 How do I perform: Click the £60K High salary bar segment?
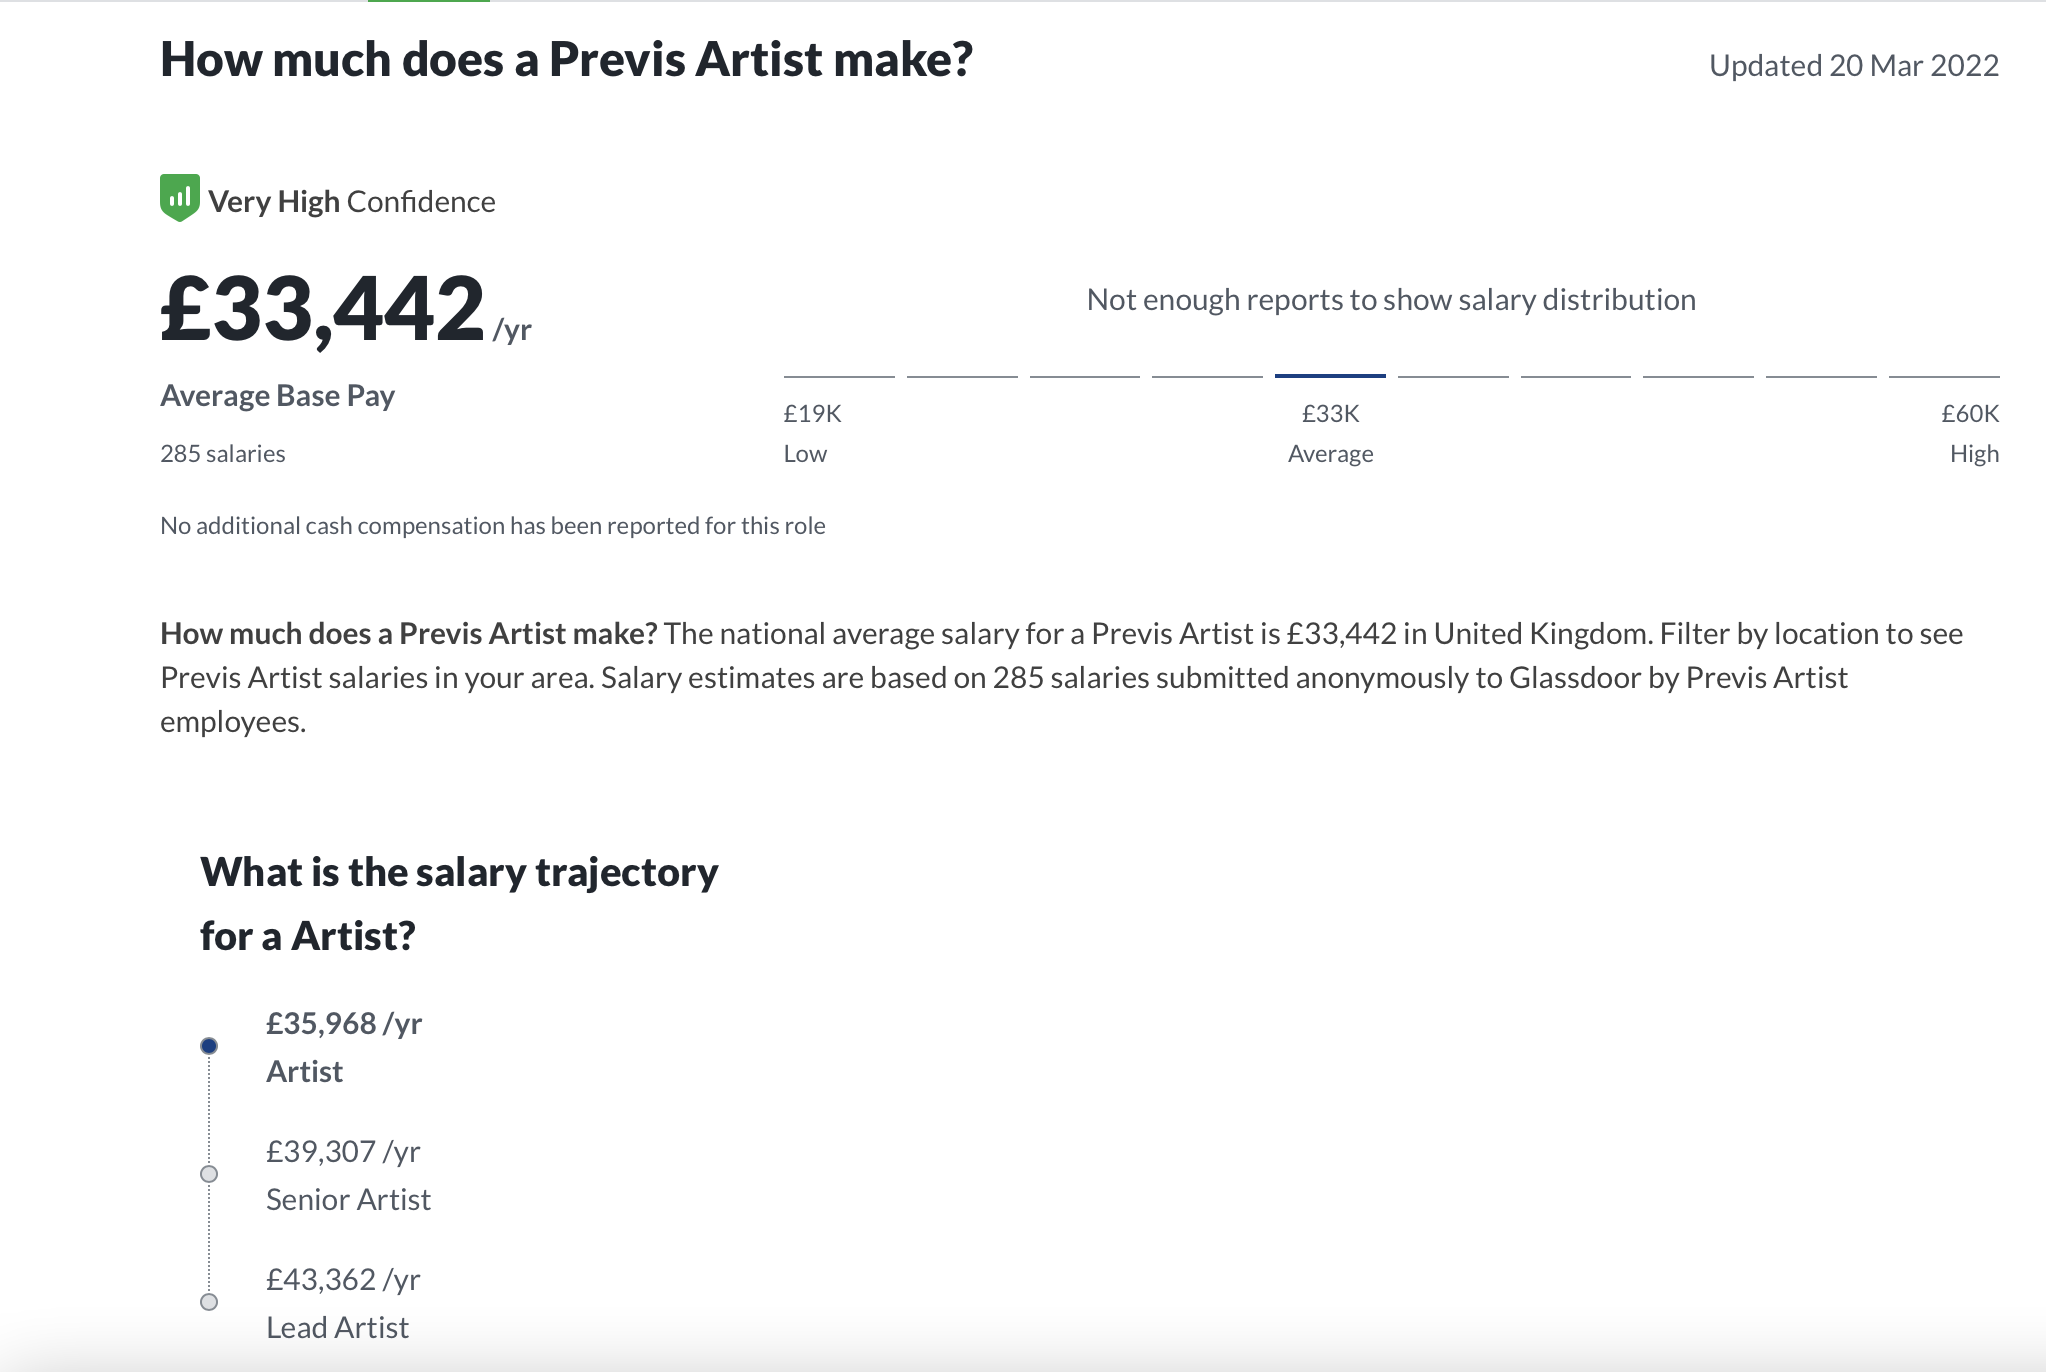click(x=1944, y=376)
